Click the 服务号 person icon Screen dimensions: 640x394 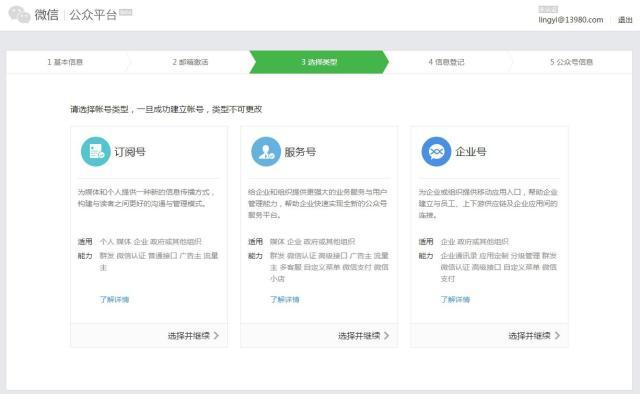tap(266, 151)
